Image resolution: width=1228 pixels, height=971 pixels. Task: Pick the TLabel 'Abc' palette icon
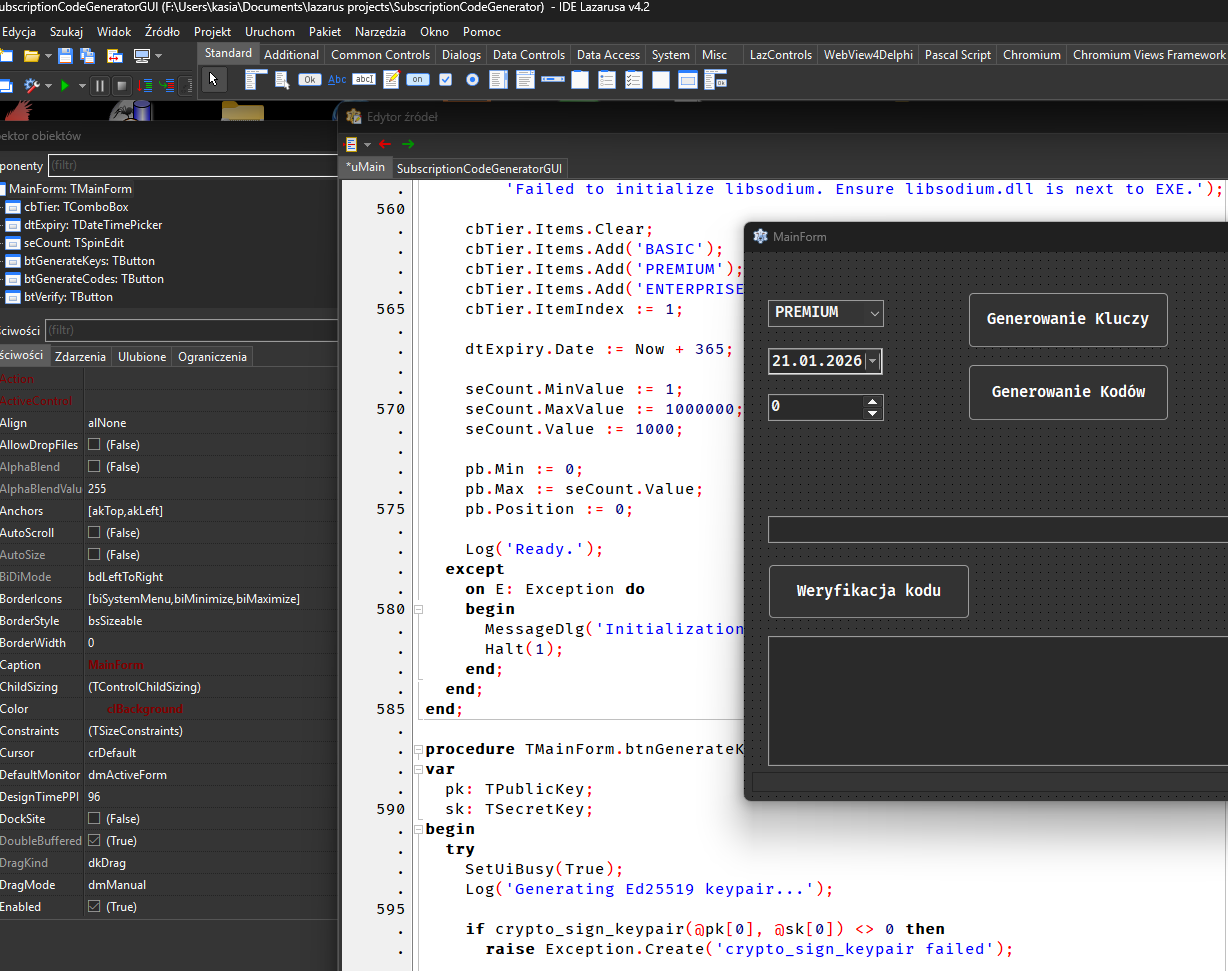click(337, 80)
